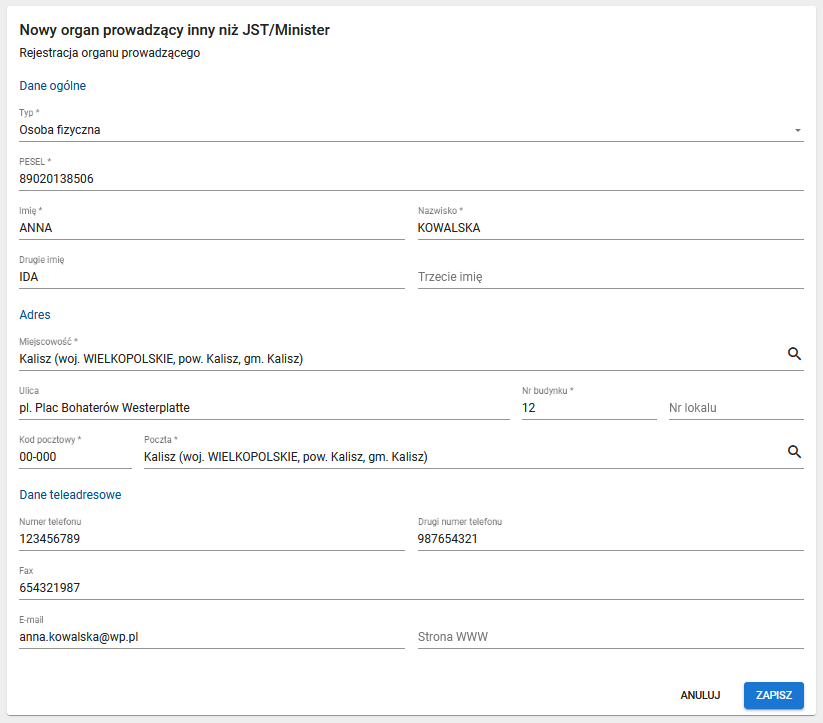
Task: Focus the empty Nr lokalu field
Action: (735, 408)
